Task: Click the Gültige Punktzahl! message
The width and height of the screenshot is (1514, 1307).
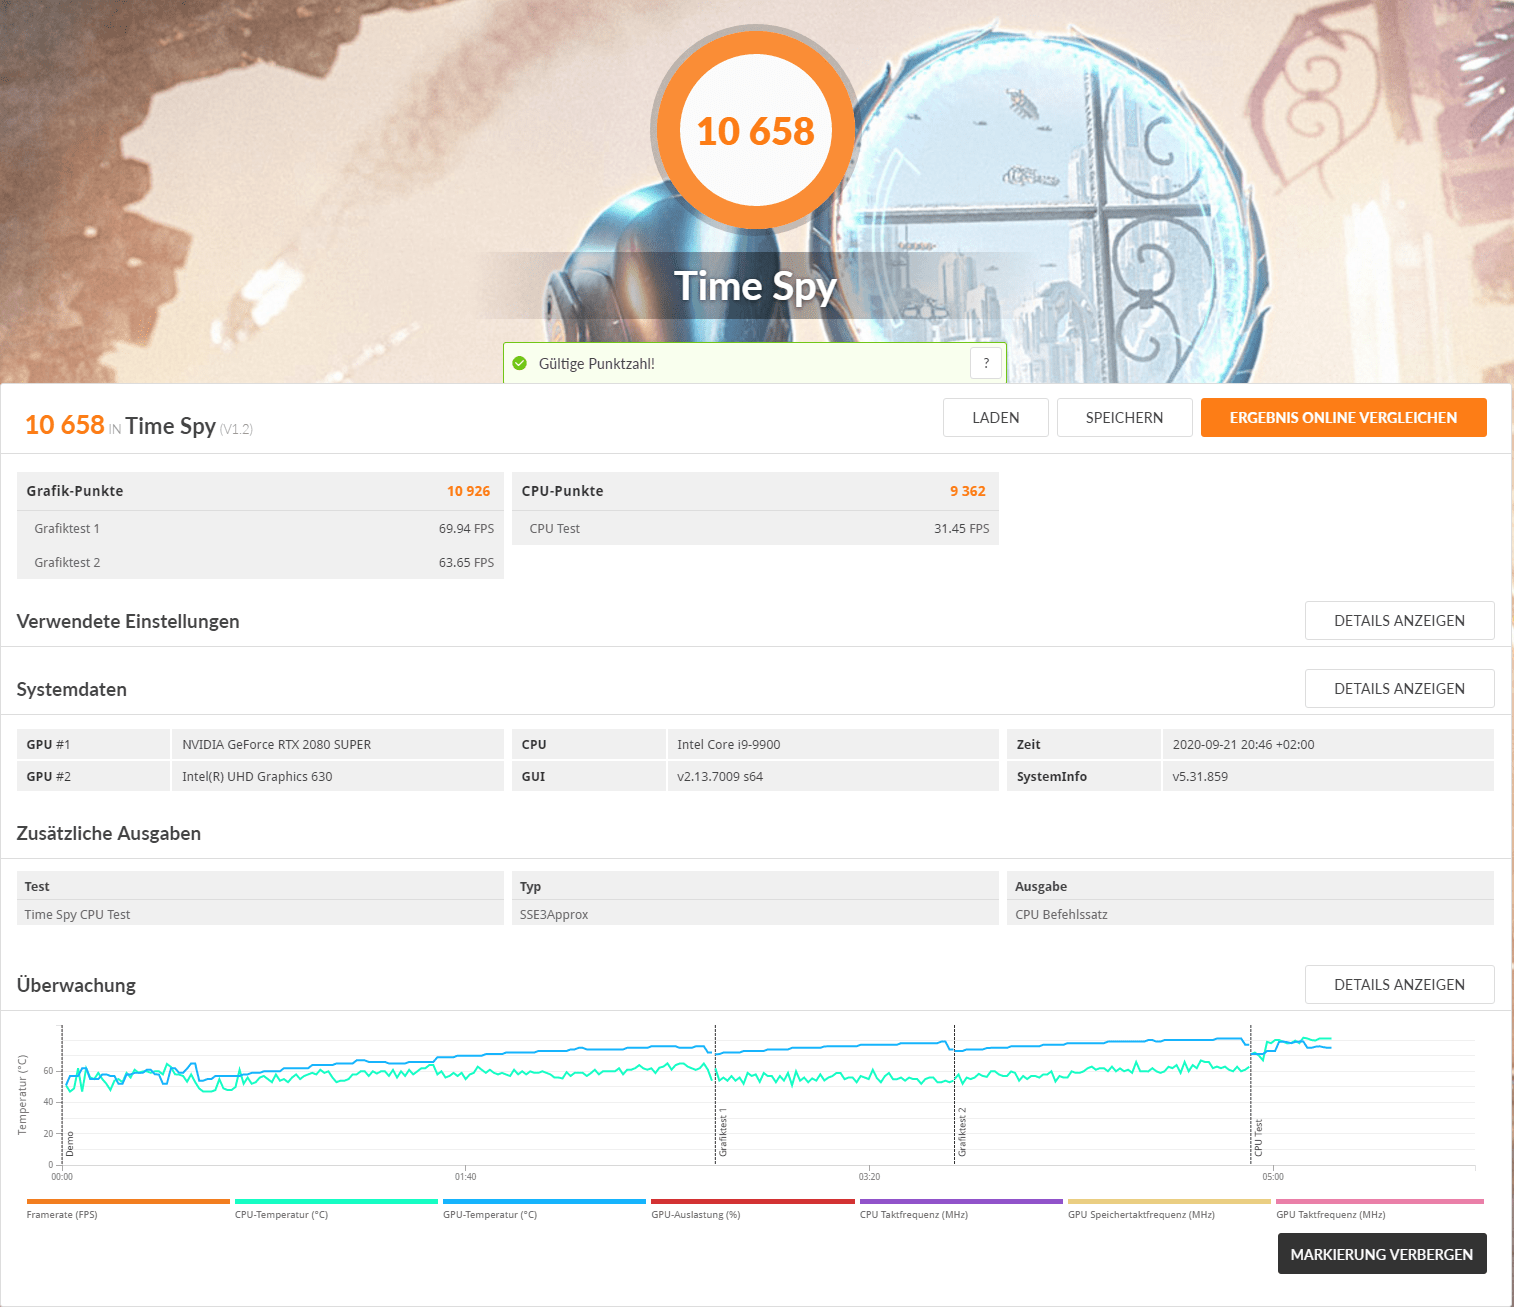Action: click(x=597, y=363)
